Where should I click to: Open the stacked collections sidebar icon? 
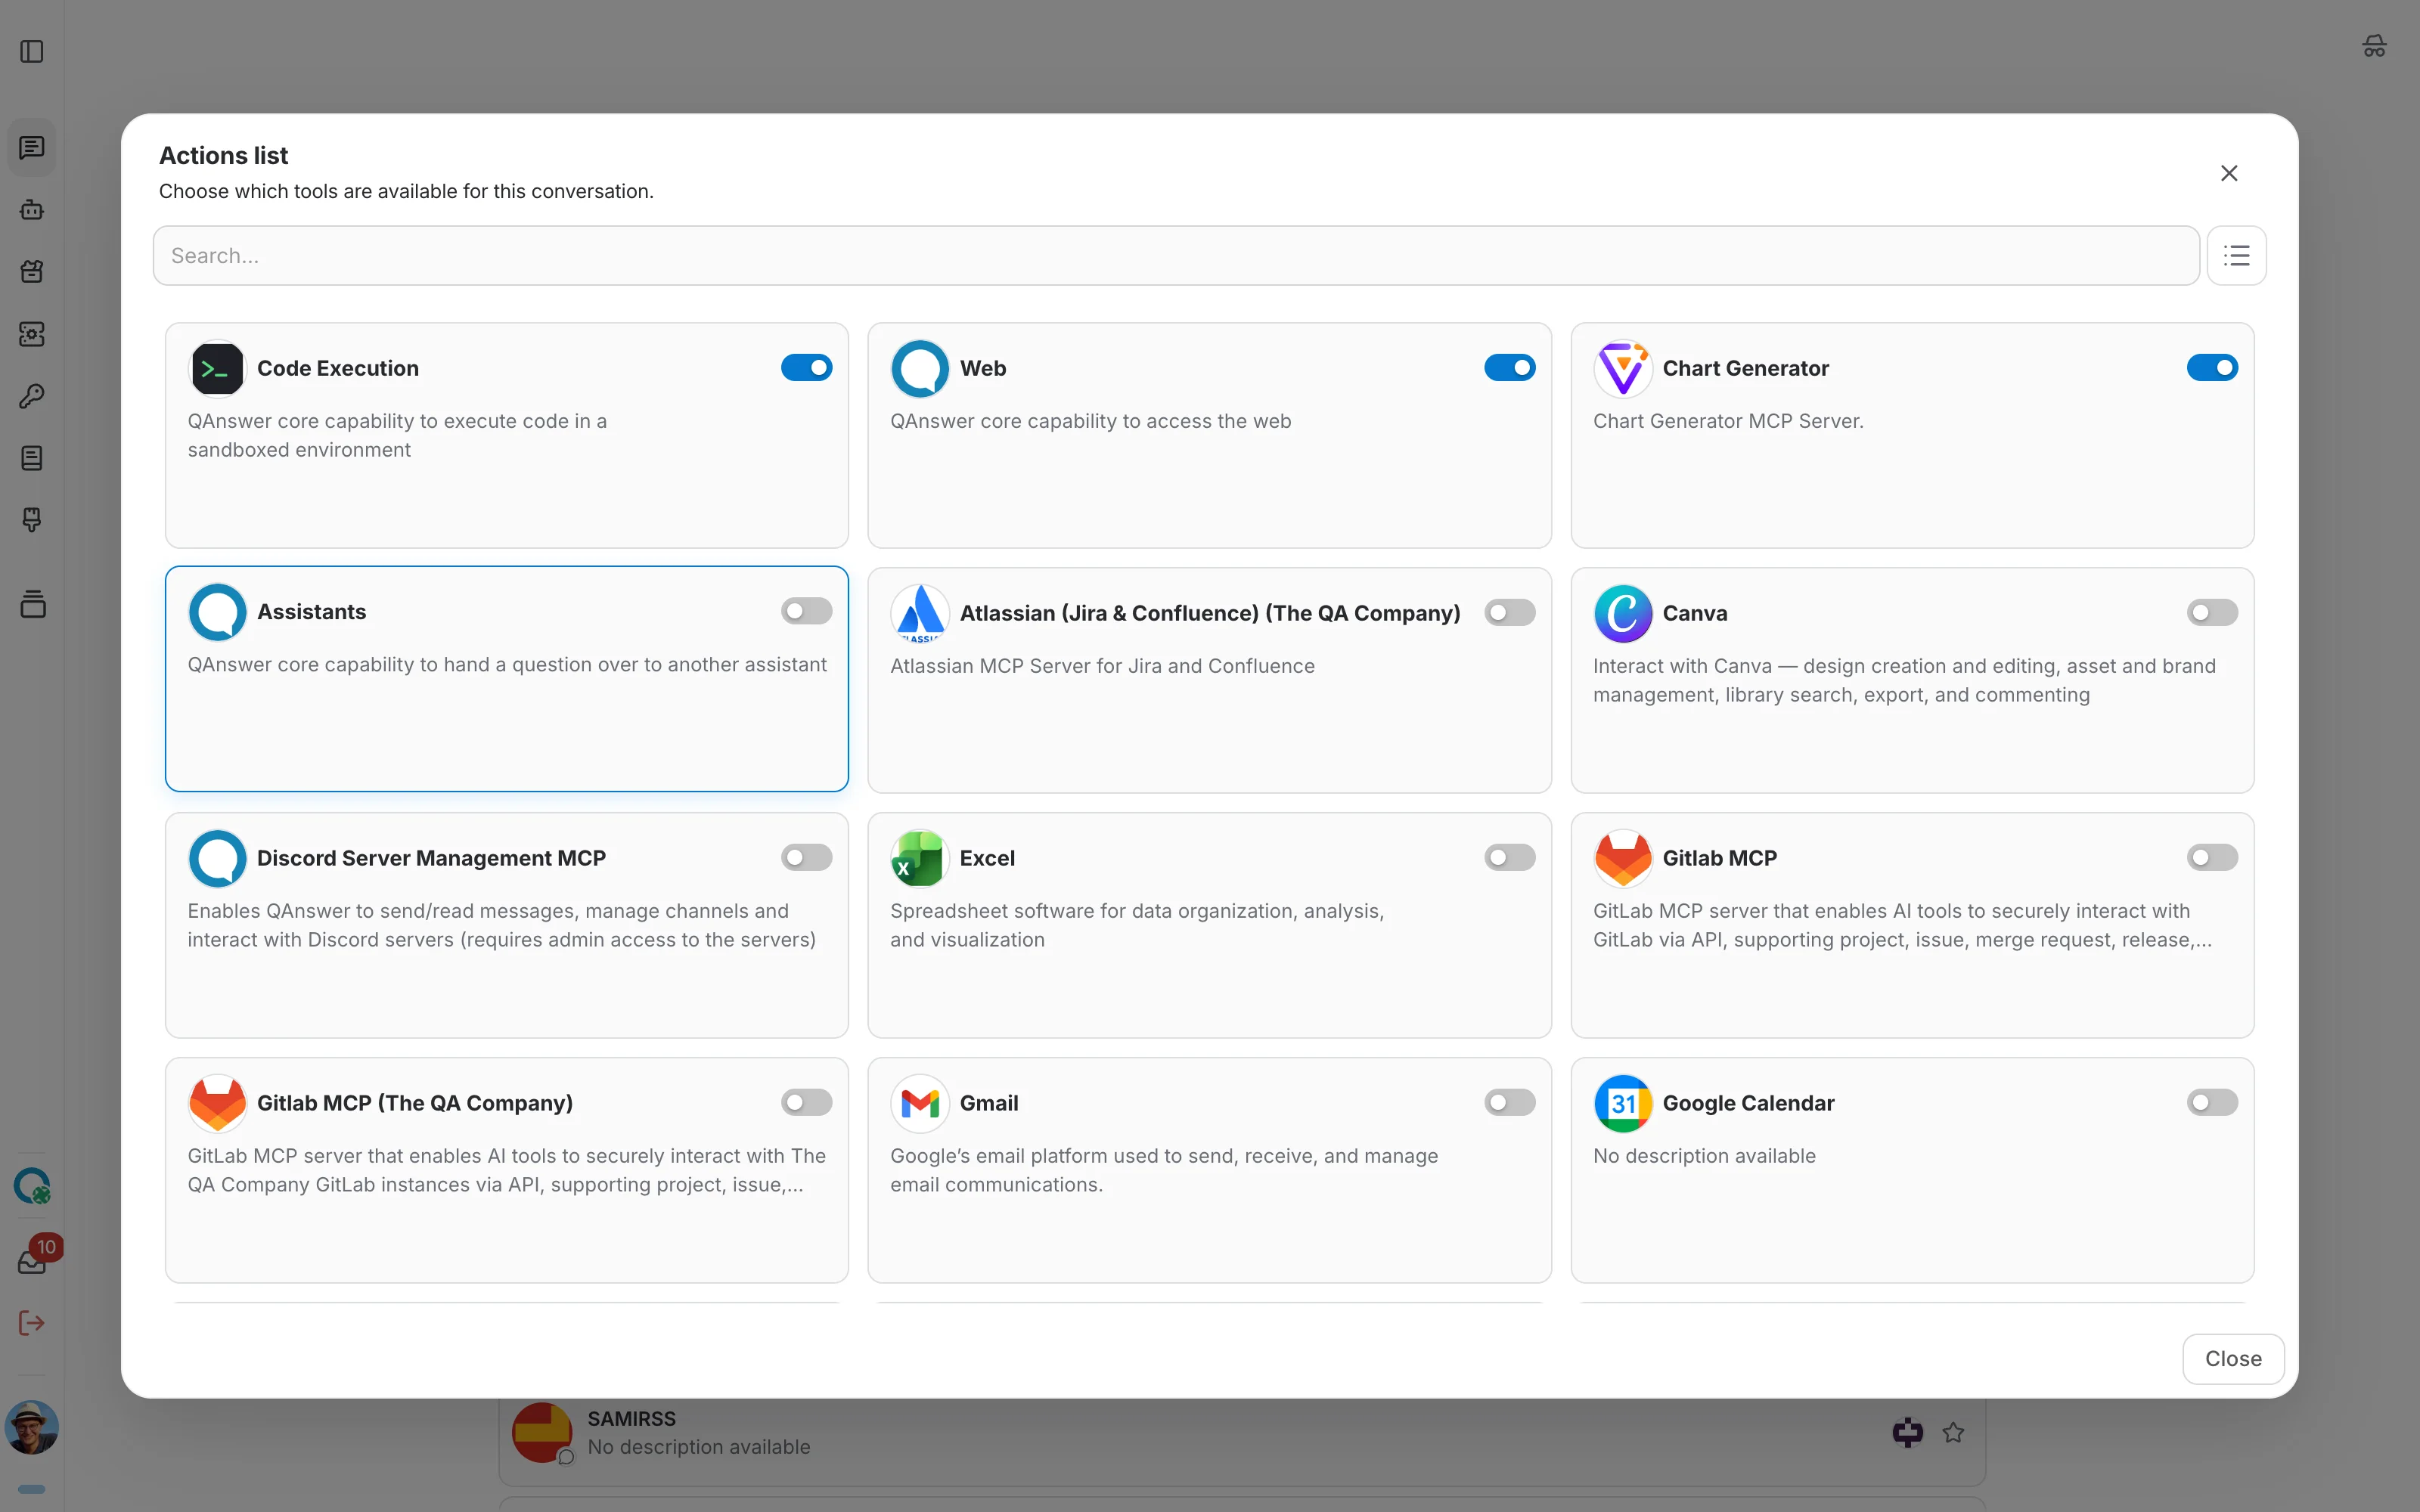point(32,604)
